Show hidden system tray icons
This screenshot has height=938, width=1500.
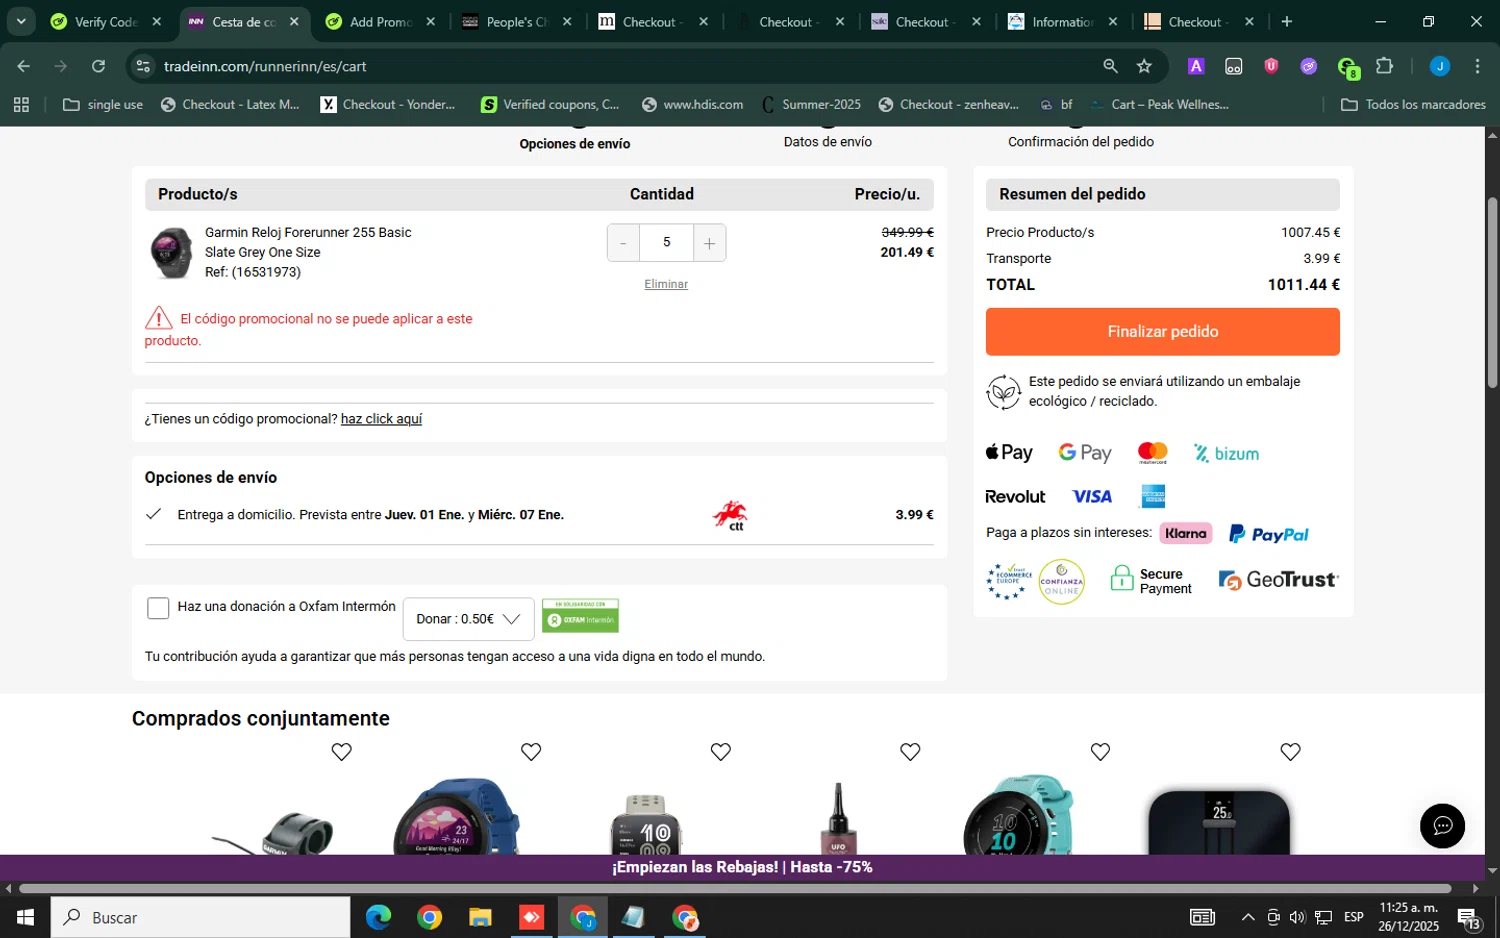(x=1248, y=917)
